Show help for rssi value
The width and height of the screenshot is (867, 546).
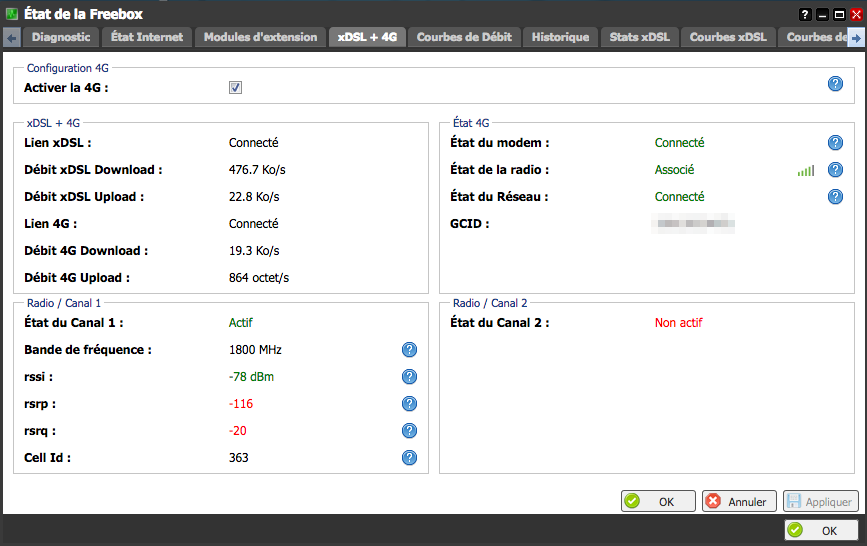[x=409, y=377]
